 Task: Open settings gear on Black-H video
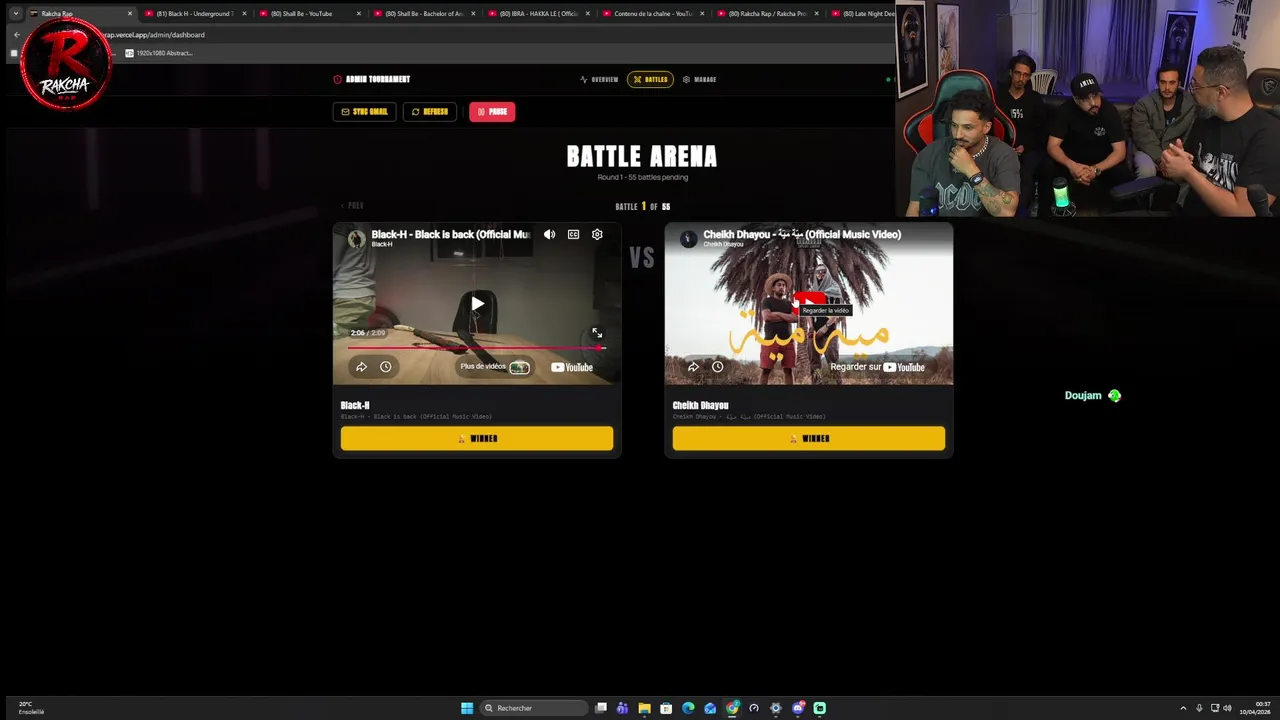597,234
